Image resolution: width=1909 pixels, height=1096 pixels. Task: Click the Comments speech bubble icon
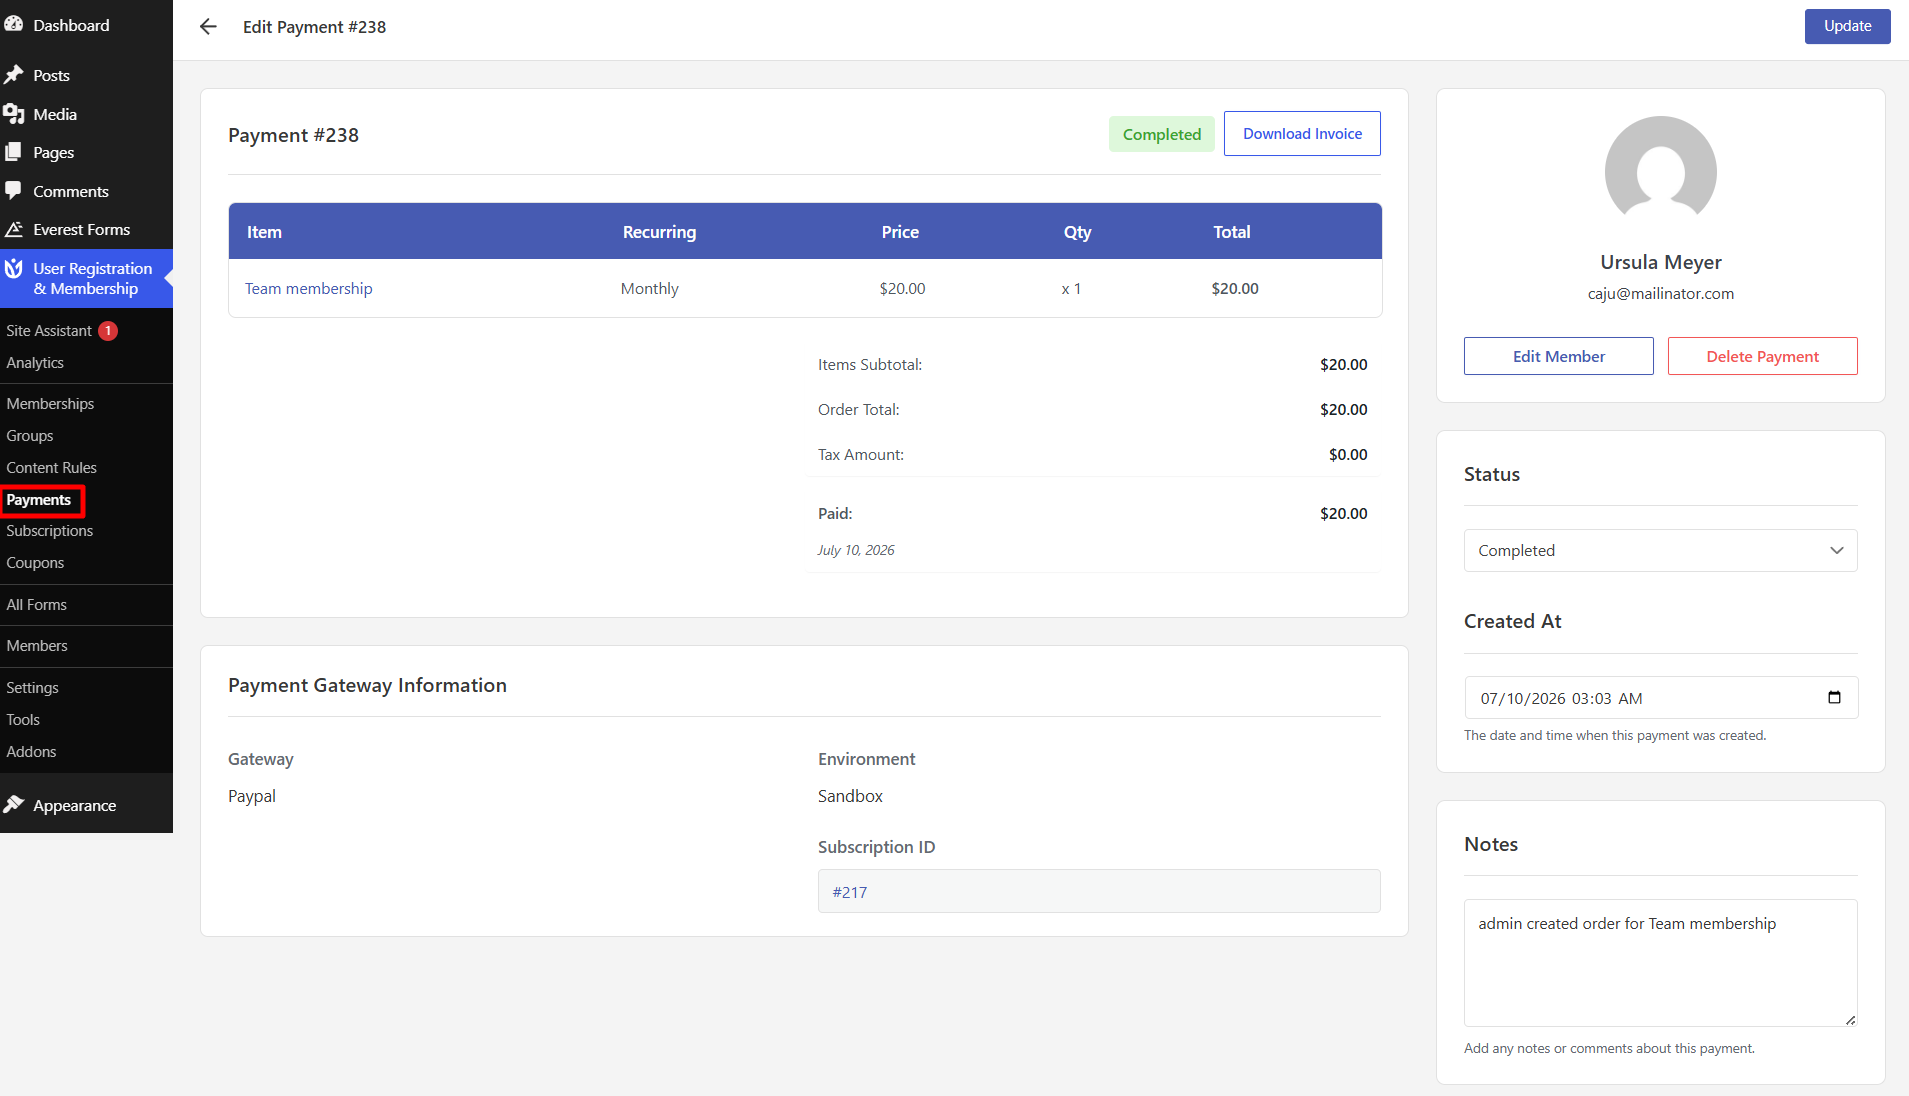point(14,190)
